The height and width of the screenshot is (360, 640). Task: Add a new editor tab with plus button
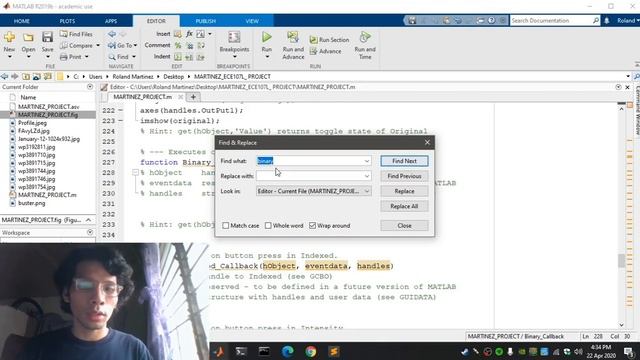coord(193,97)
